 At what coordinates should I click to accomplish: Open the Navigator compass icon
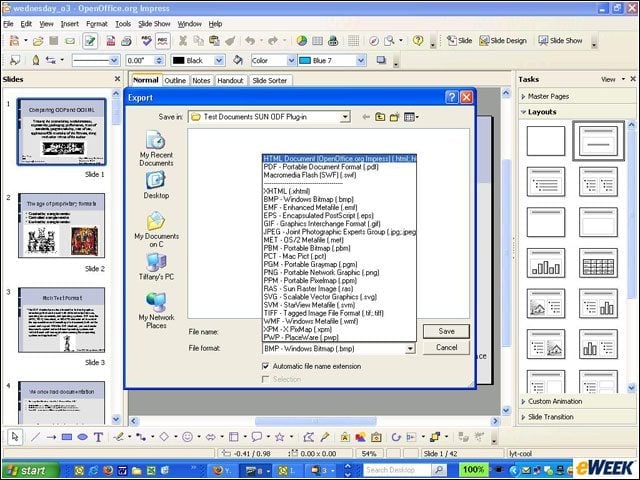(374, 40)
